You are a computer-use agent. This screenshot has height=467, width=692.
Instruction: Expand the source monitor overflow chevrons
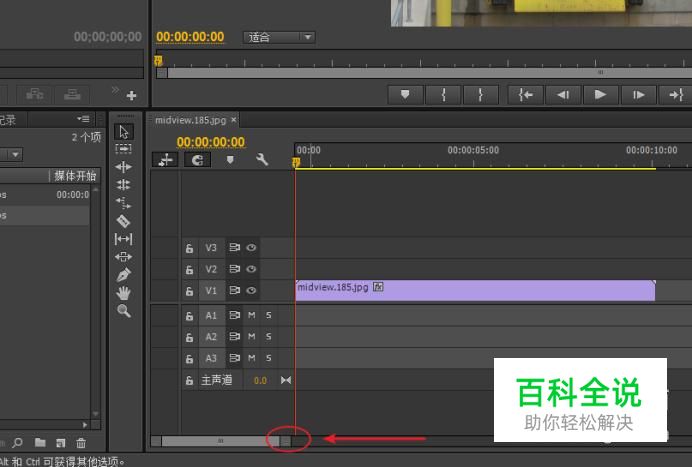pos(115,90)
